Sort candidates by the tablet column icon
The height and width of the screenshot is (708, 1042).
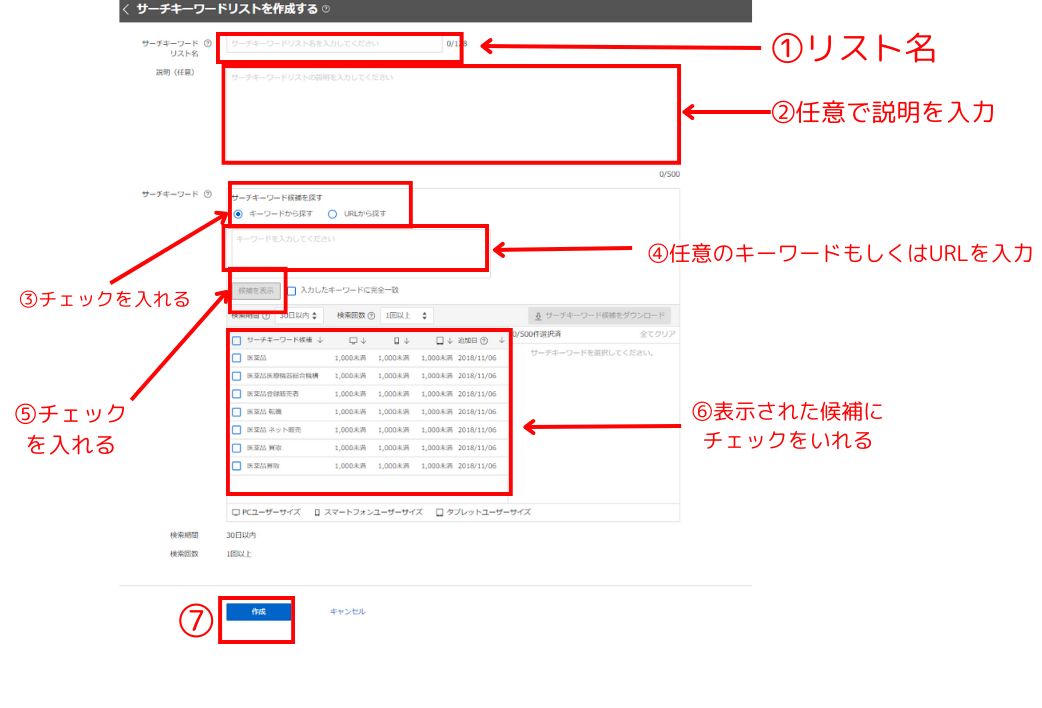[x=441, y=341]
